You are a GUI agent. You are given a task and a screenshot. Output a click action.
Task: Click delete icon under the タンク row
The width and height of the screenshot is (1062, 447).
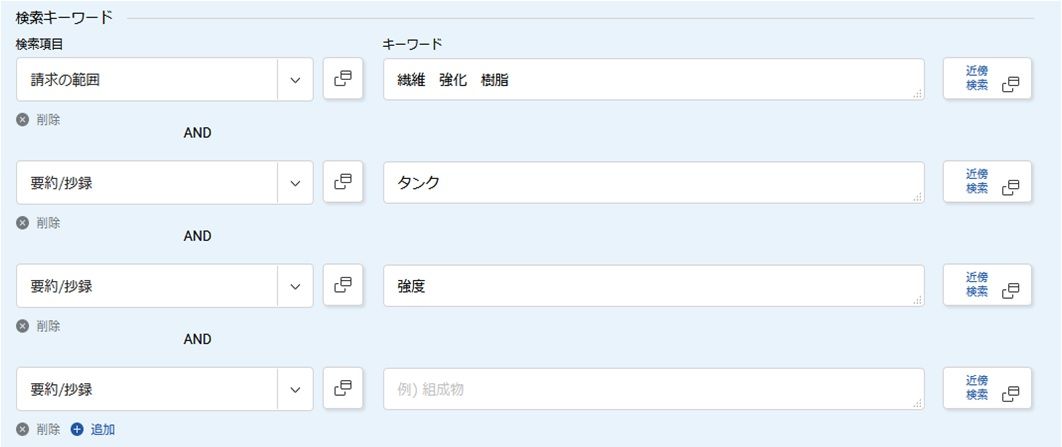point(23,223)
